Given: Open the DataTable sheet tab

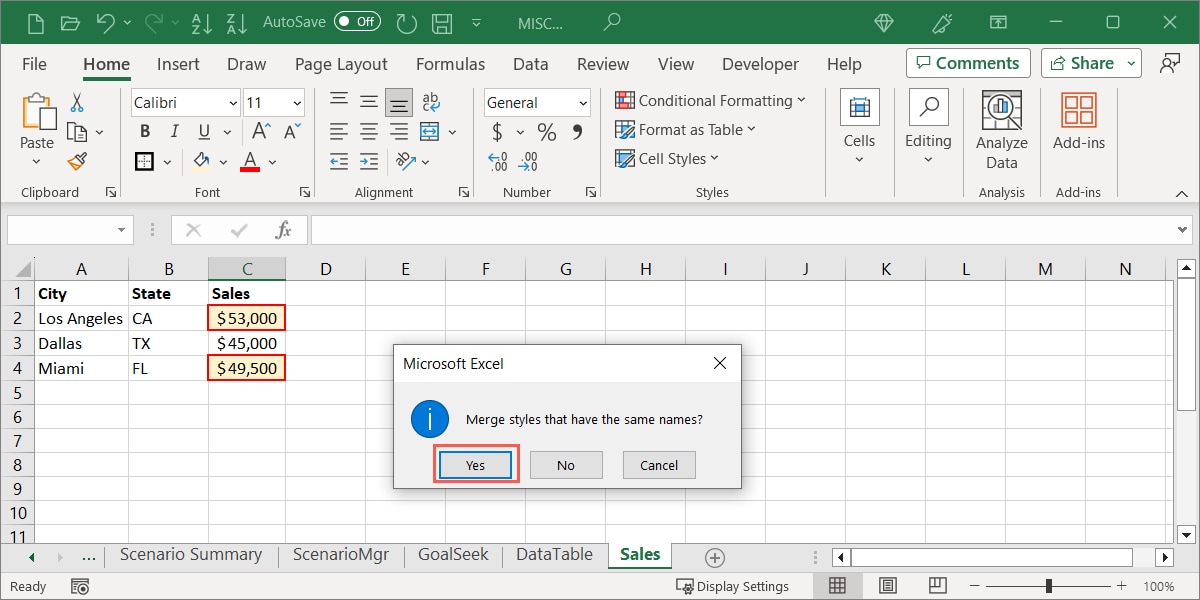Looking at the screenshot, I should 553,554.
